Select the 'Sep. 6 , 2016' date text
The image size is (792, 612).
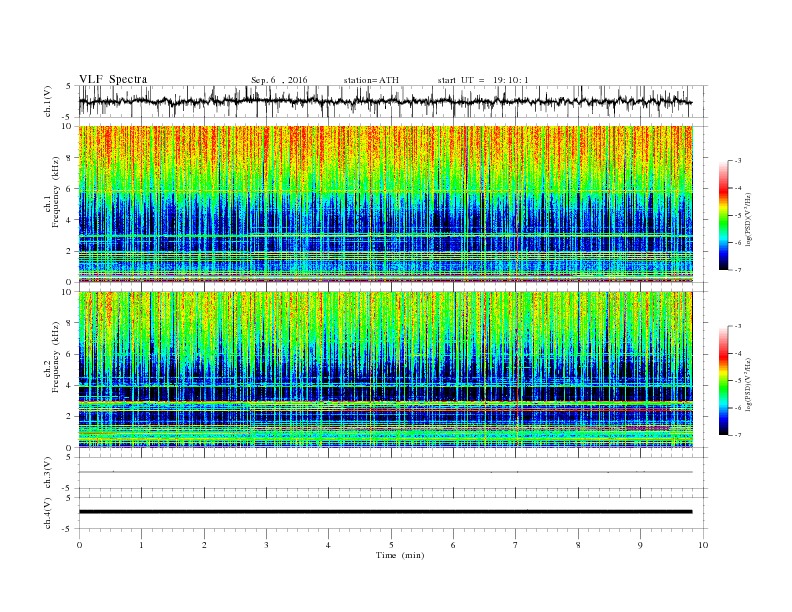click(279, 80)
